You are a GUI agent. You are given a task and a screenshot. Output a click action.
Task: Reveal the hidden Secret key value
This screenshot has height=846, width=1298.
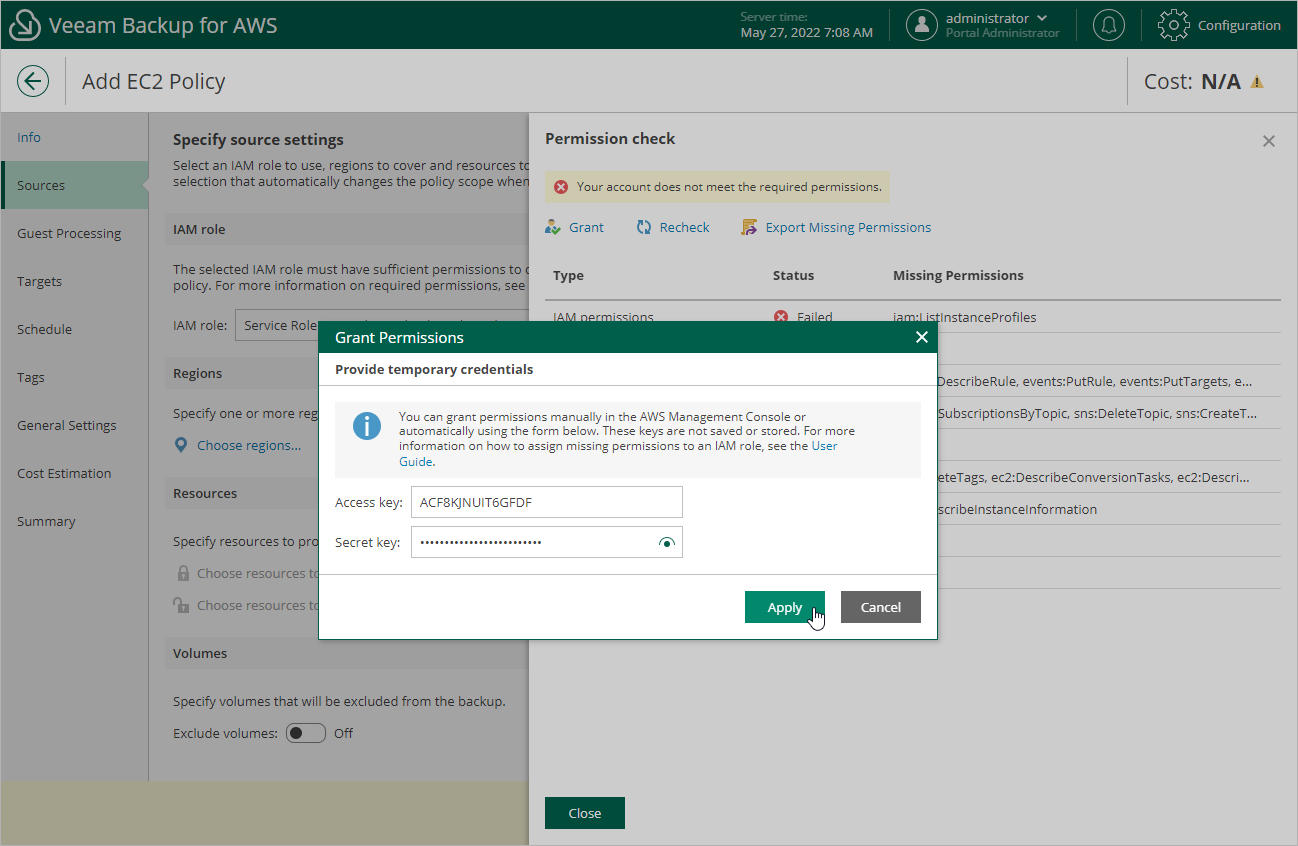[666, 541]
